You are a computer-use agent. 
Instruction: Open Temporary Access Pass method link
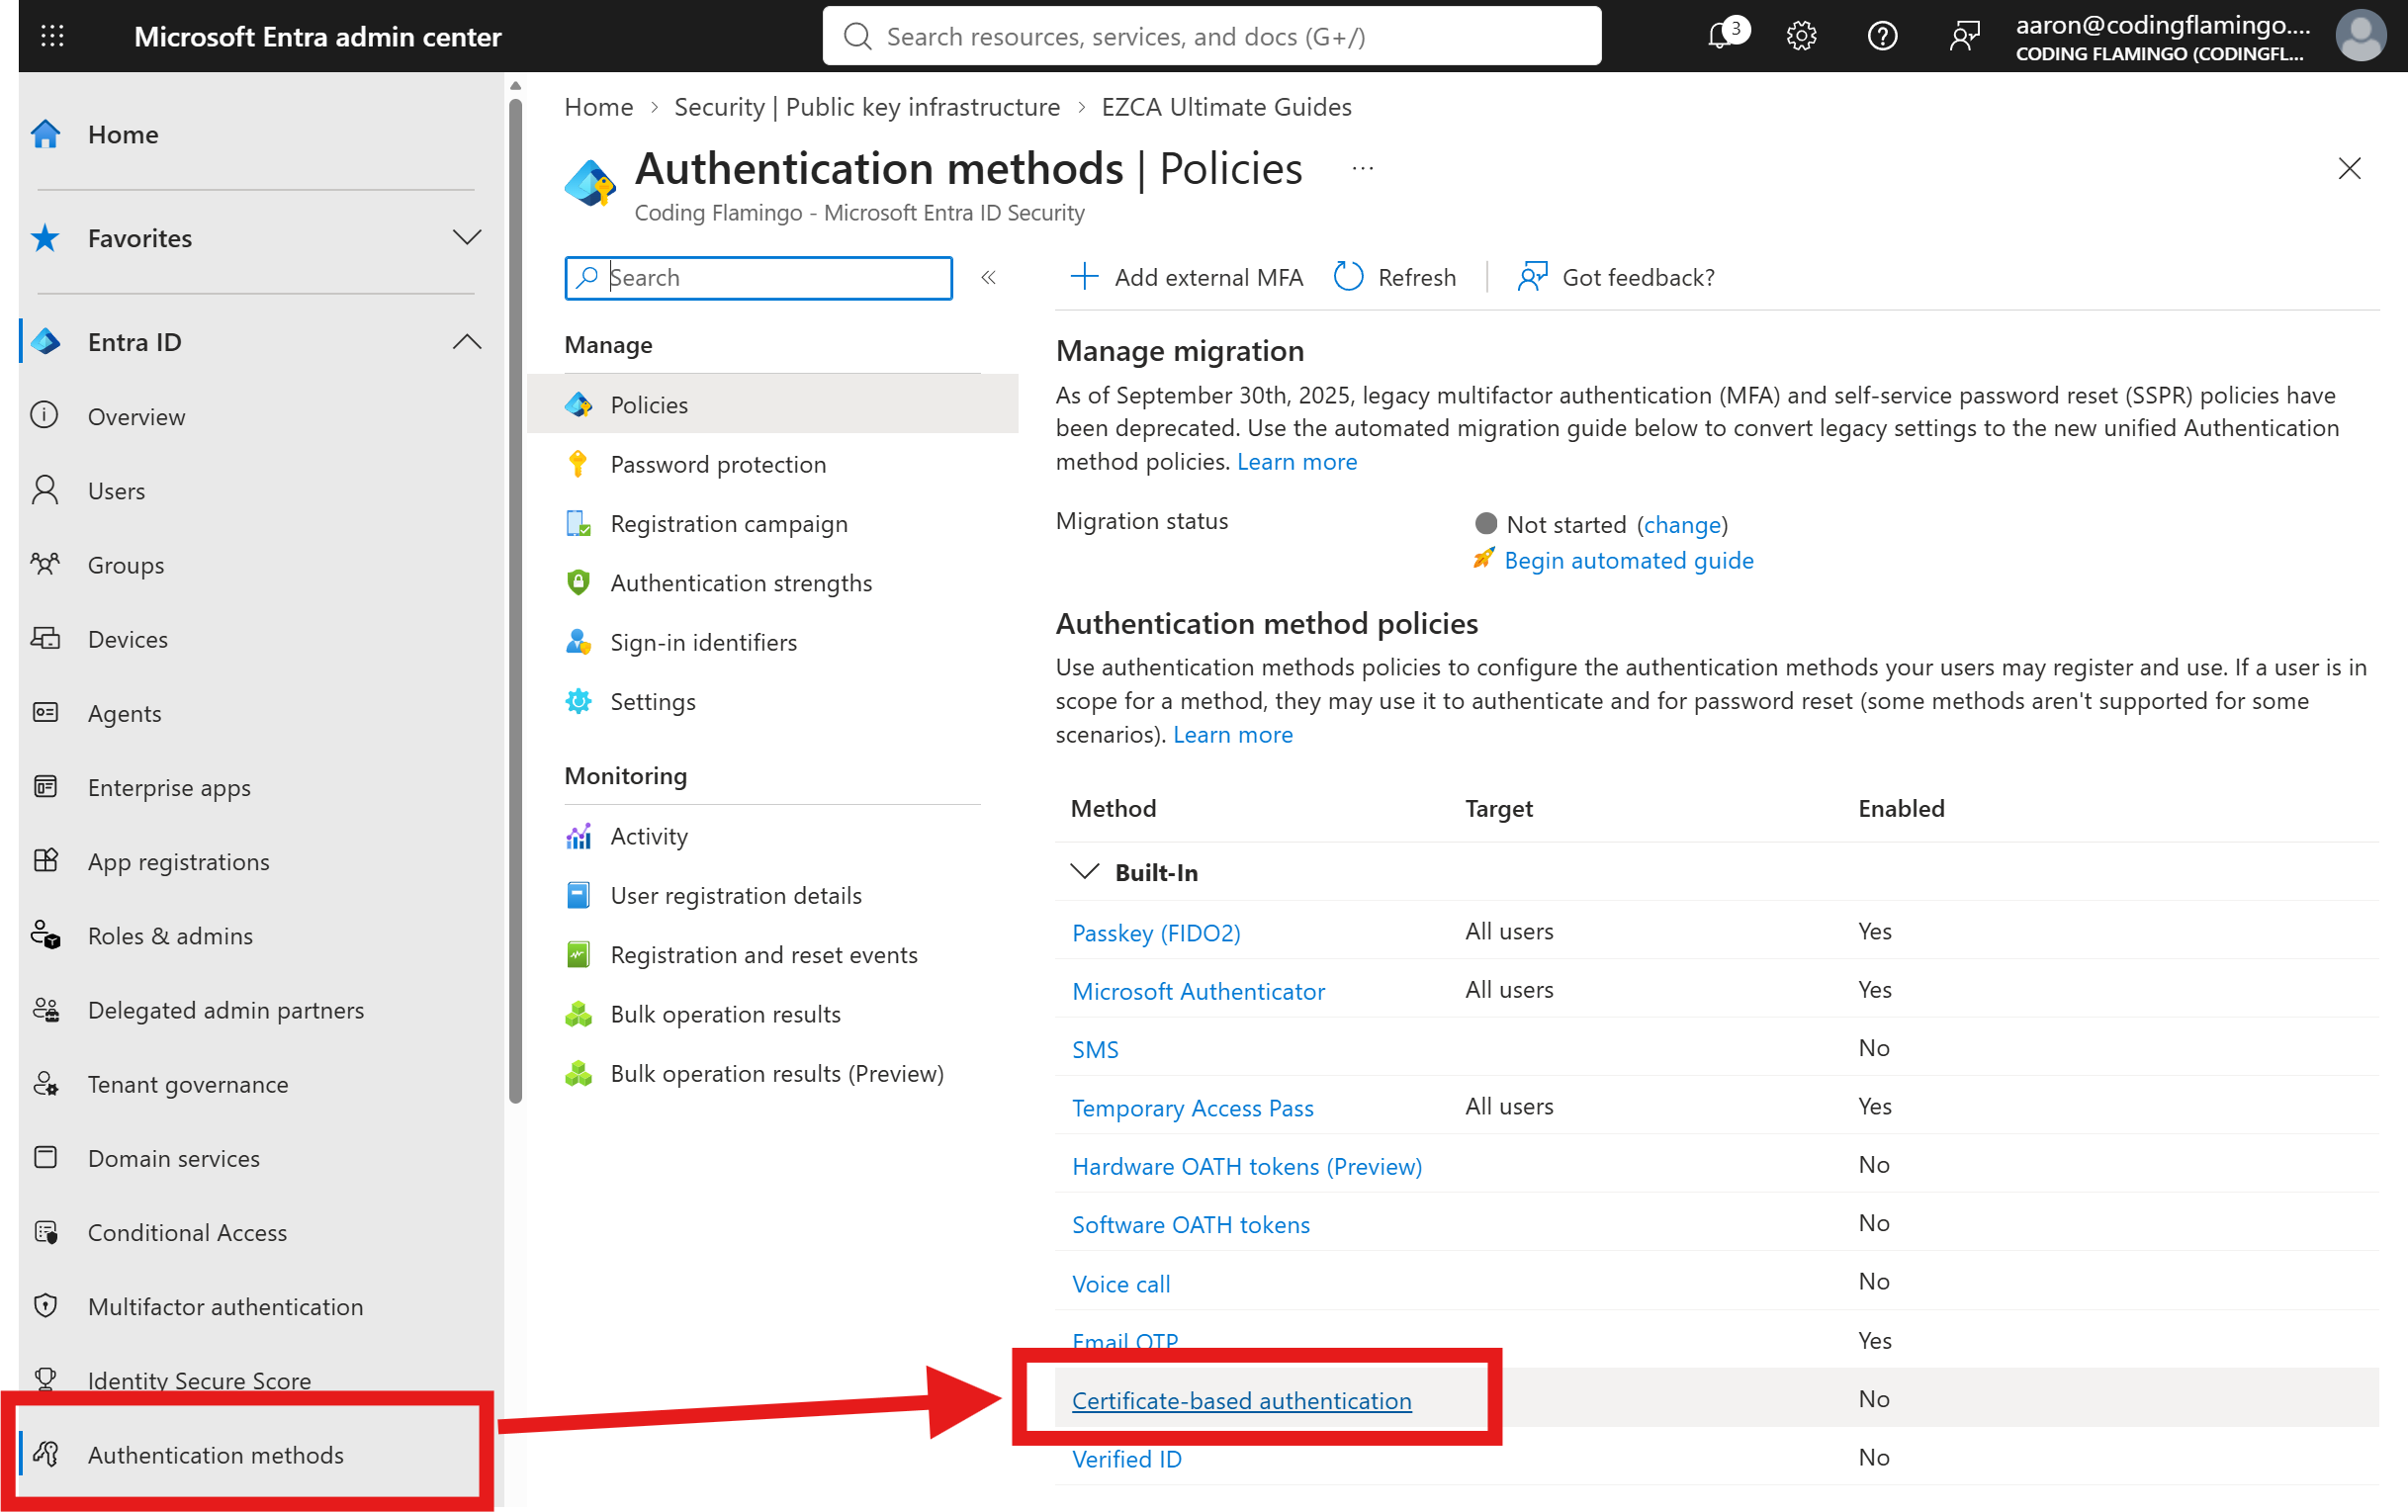click(1192, 1108)
